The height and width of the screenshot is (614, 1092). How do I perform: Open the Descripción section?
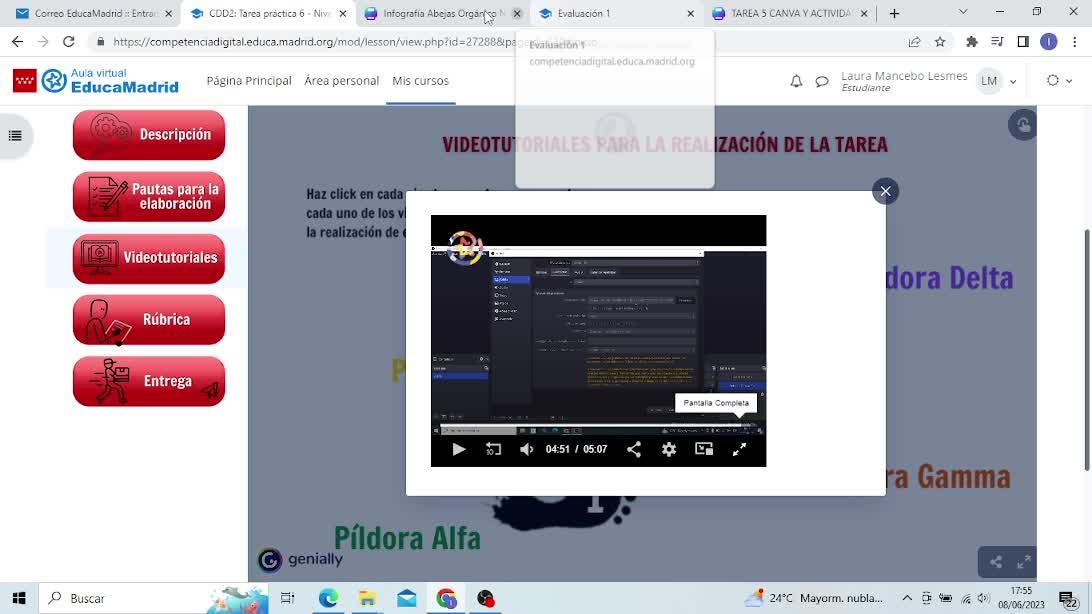pos(149,134)
